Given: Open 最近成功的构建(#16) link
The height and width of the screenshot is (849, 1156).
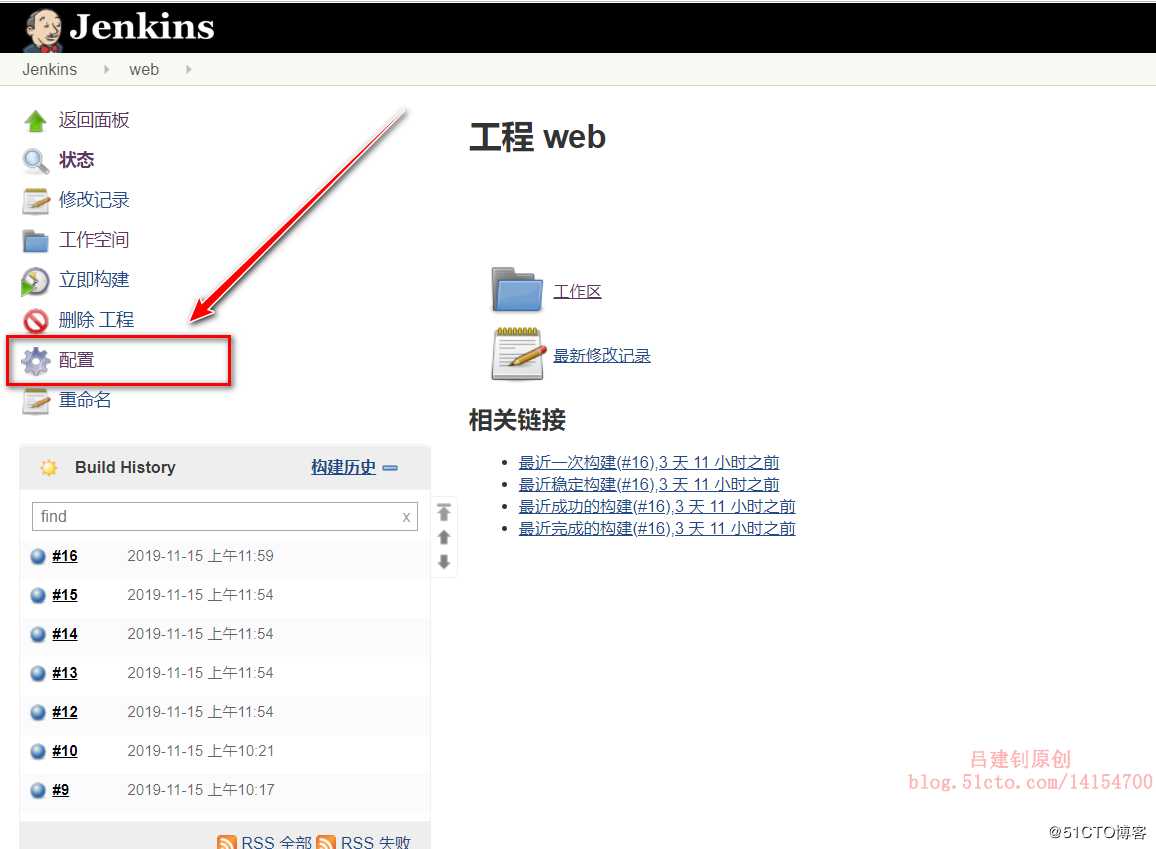Looking at the screenshot, I should pyautogui.click(x=657, y=507).
